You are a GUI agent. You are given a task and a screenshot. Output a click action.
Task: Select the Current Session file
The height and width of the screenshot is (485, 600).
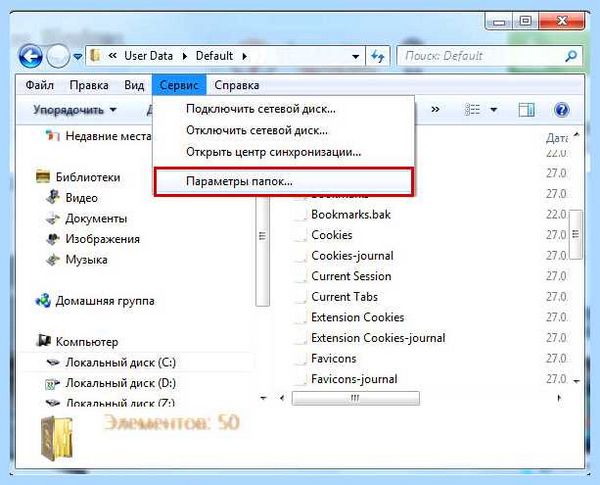(x=351, y=276)
